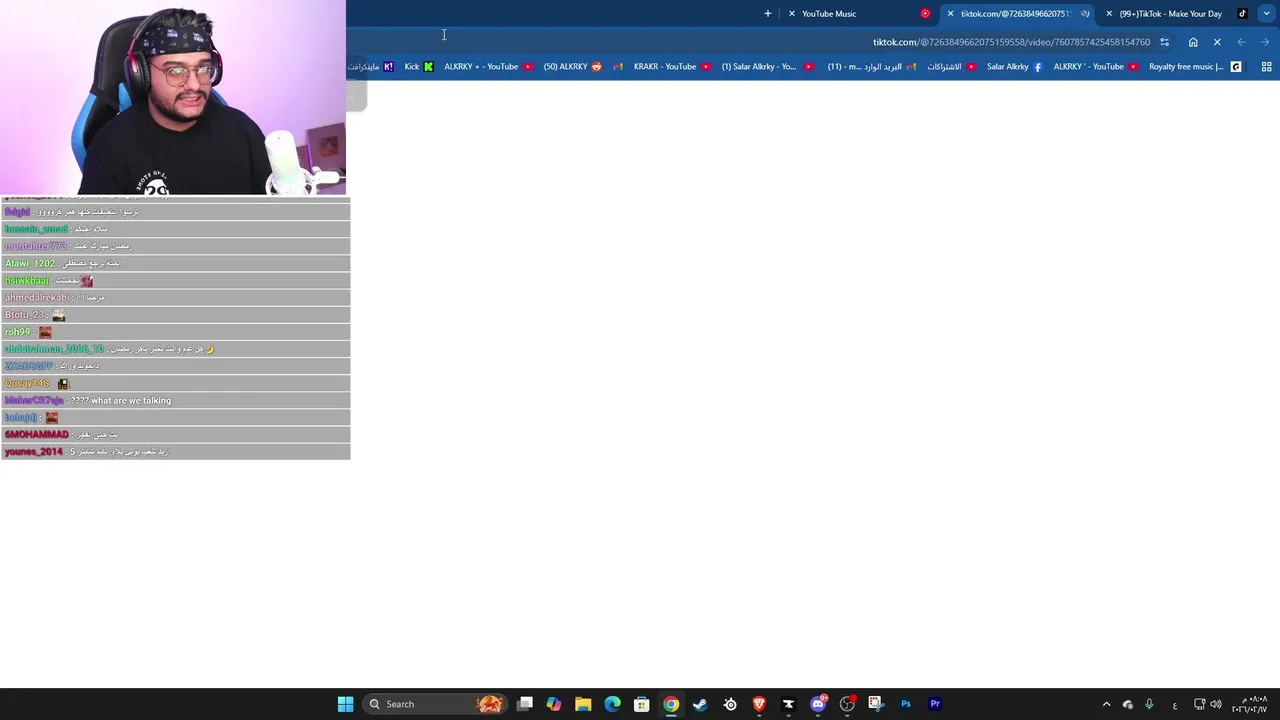Open OBS Studio from the taskbar
The height and width of the screenshot is (720, 1280).
847,704
